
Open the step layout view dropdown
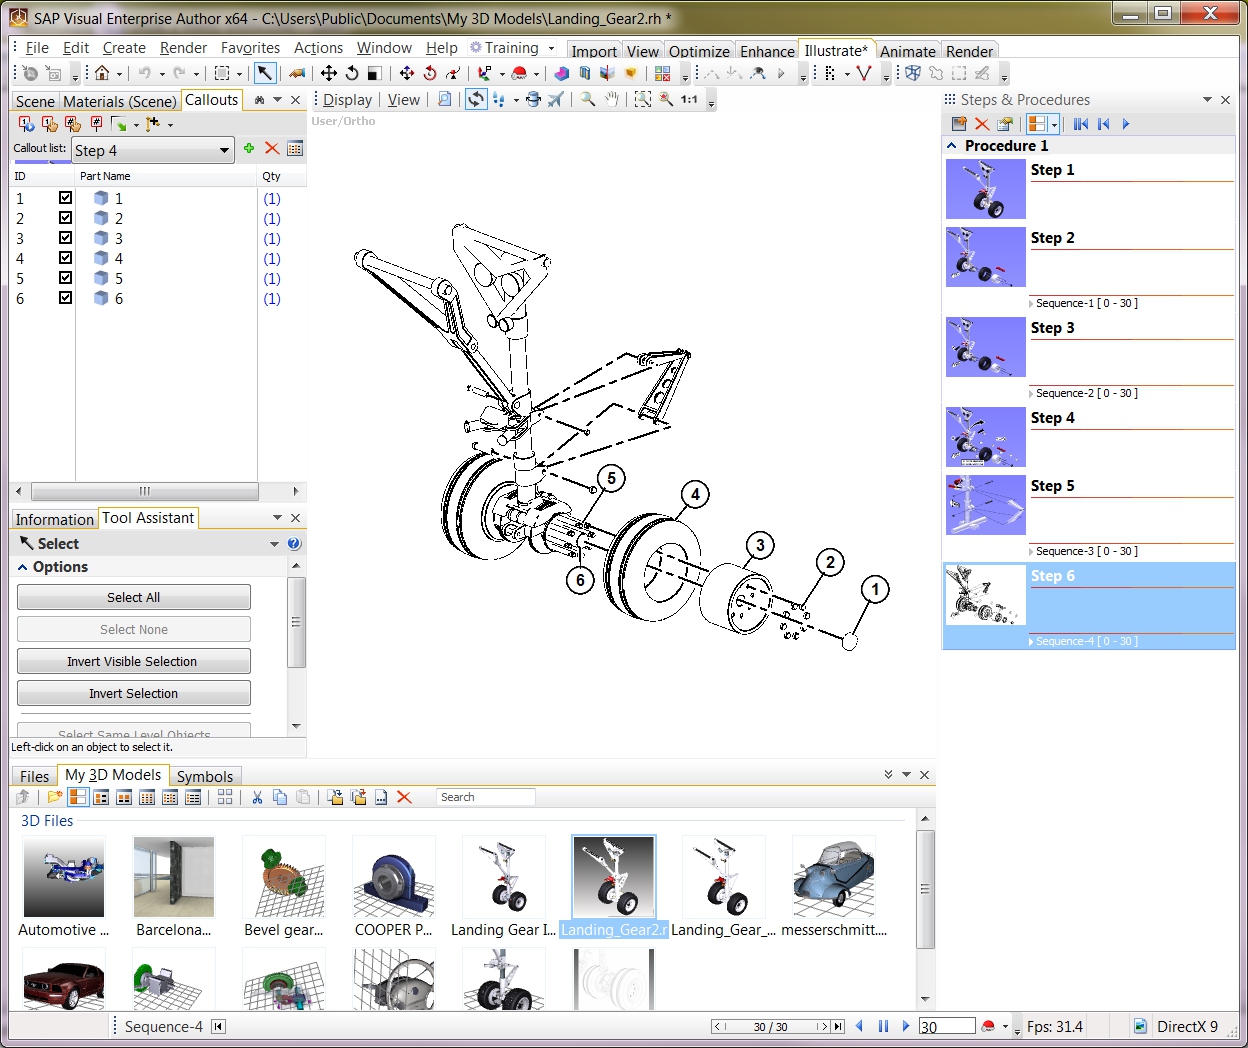(1054, 124)
